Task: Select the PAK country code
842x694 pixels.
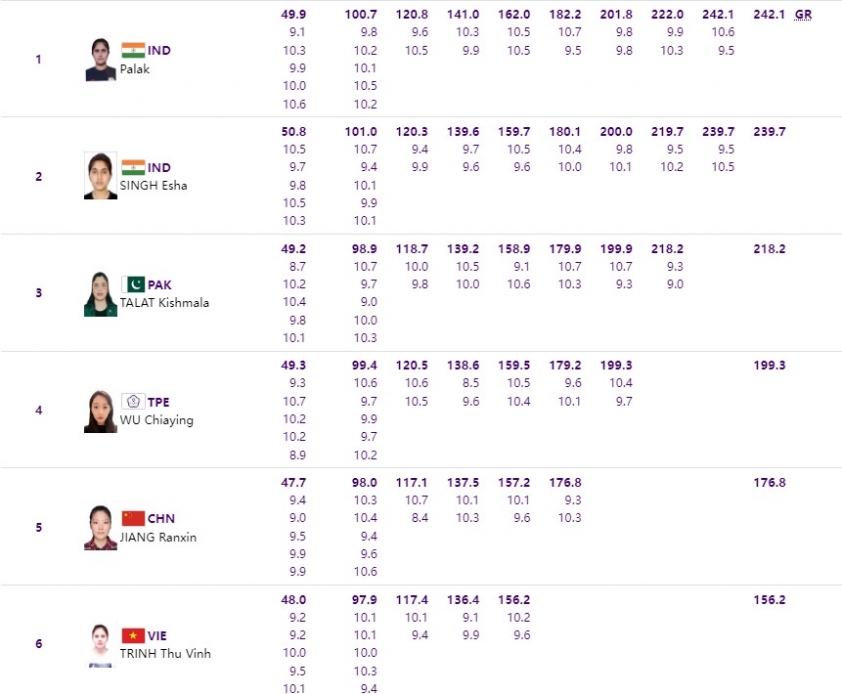Action: [159, 285]
